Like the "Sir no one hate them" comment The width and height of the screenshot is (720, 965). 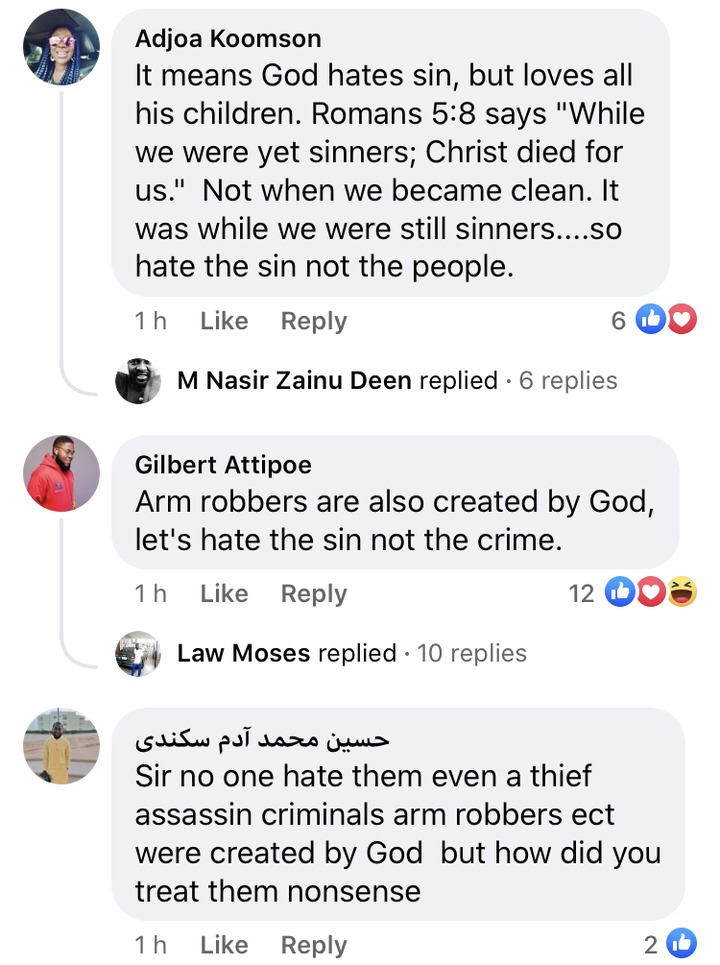click(x=224, y=945)
